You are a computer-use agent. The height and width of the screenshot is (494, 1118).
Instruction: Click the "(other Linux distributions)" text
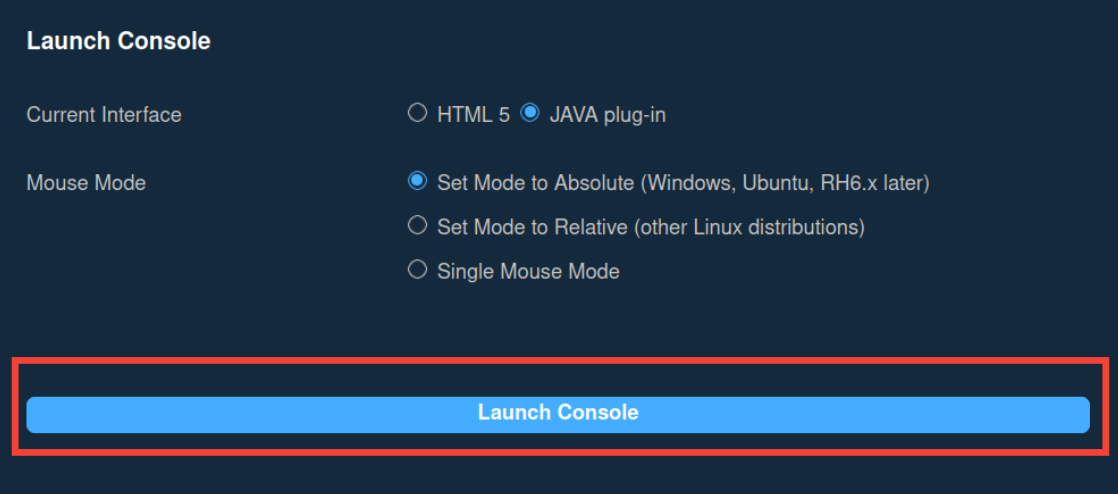tap(749, 227)
